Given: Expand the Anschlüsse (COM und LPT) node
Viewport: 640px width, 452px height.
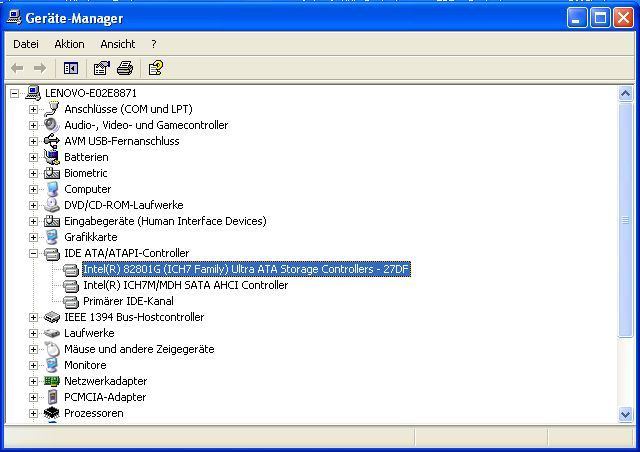Looking at the screenshot, I should [33, 109].
